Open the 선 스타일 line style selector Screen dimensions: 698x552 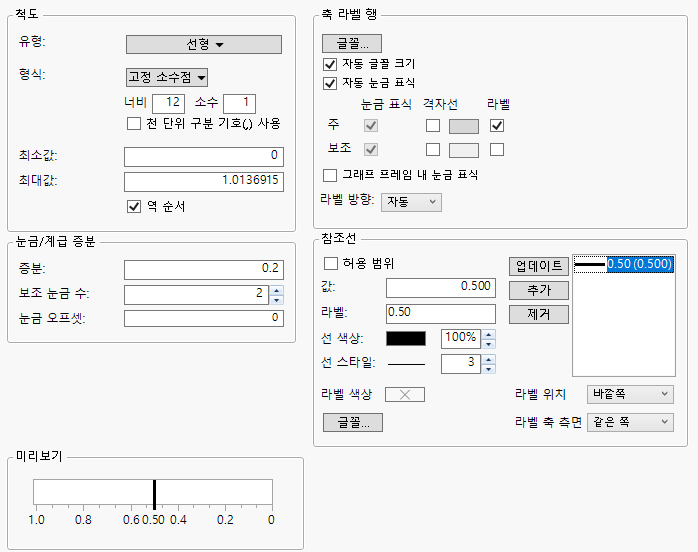pos(406,364)
